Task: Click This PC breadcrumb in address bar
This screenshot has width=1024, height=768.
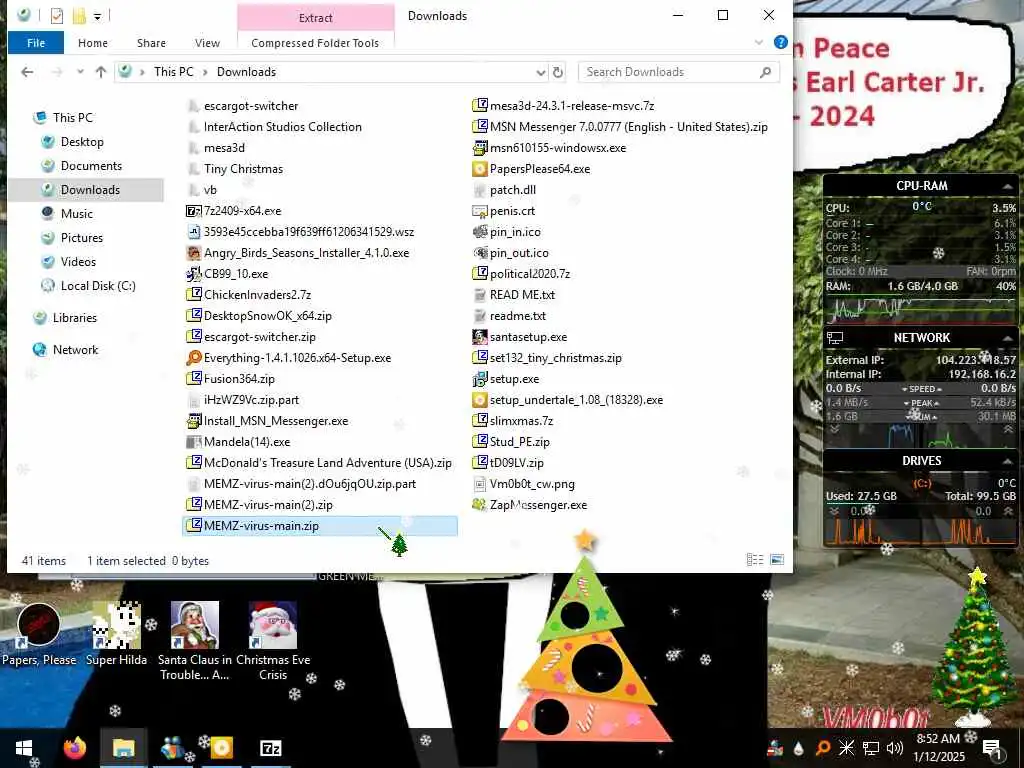Action: (x=174, y=72)
